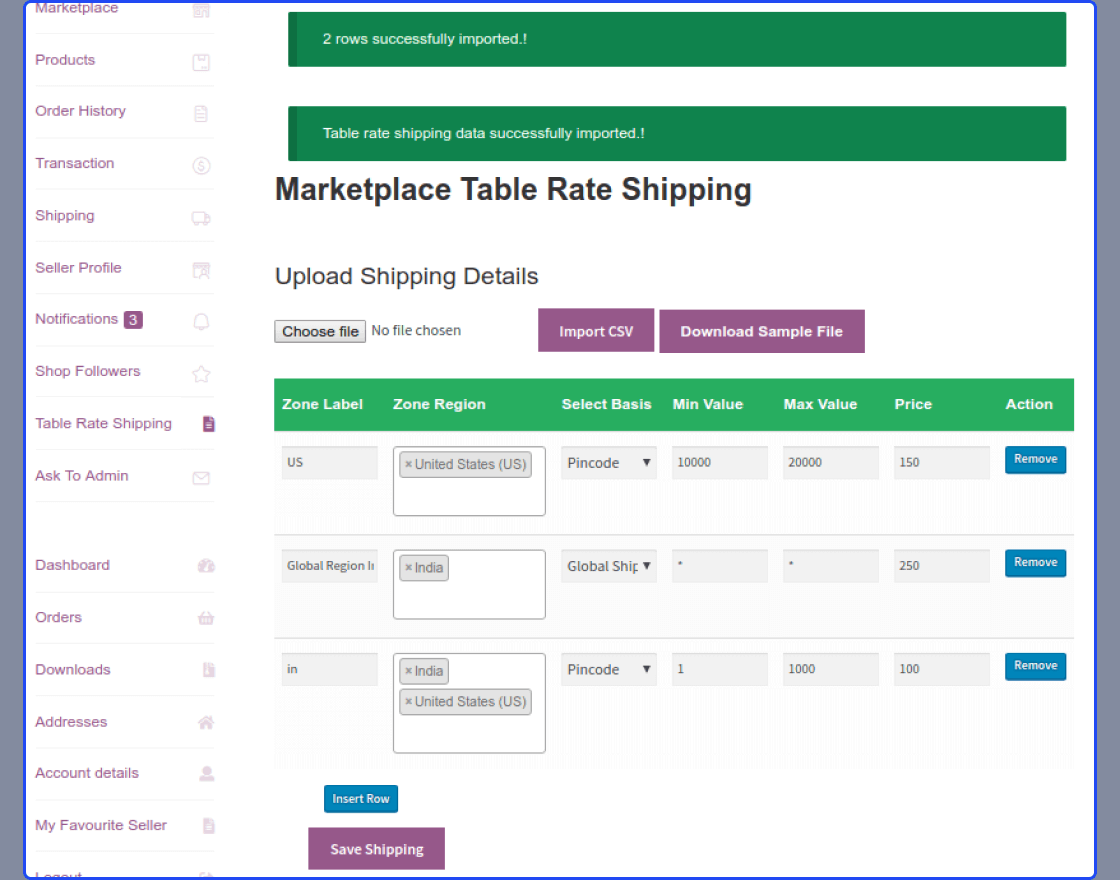Click the Import CSV button
The image size is (1120, 880).
coord(596,330)
